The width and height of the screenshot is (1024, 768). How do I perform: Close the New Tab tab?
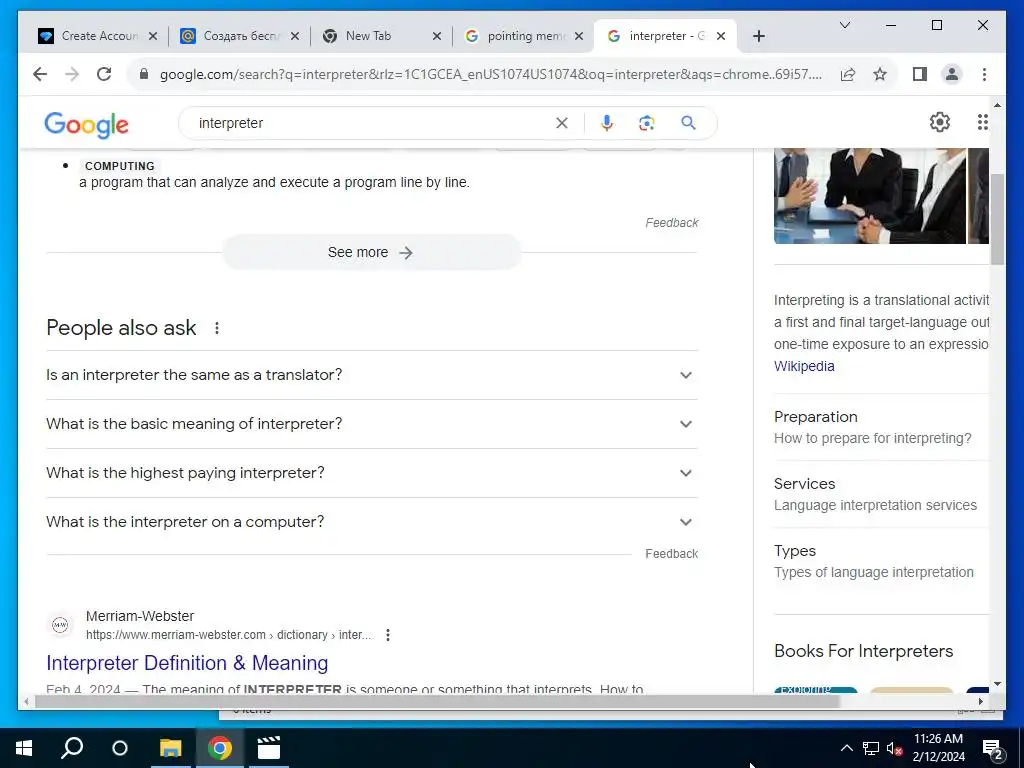point(437,36)
